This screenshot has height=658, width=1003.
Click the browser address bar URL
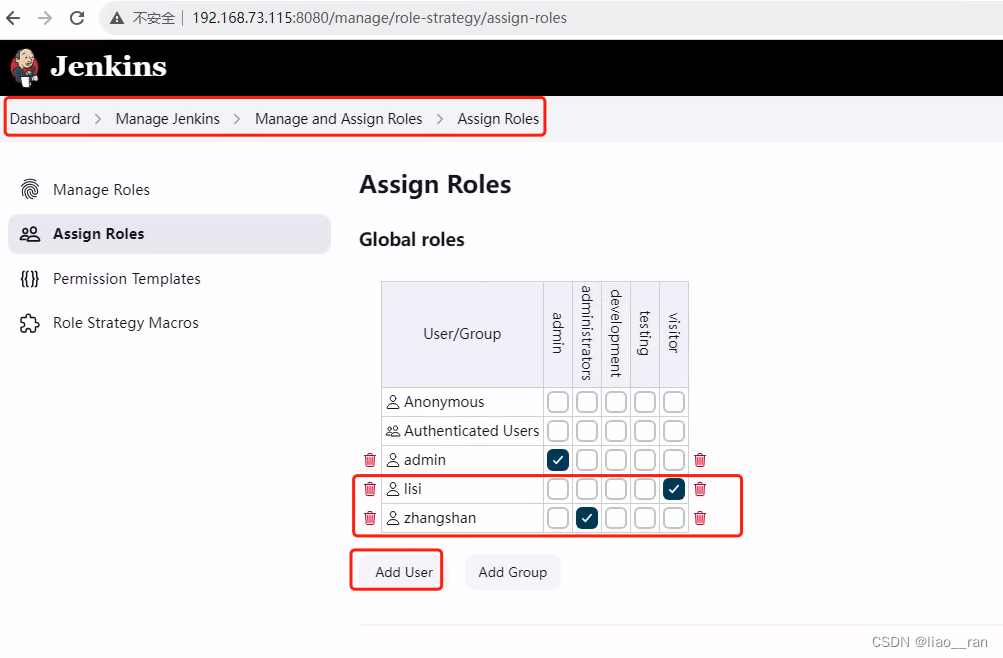click(379, 18)
